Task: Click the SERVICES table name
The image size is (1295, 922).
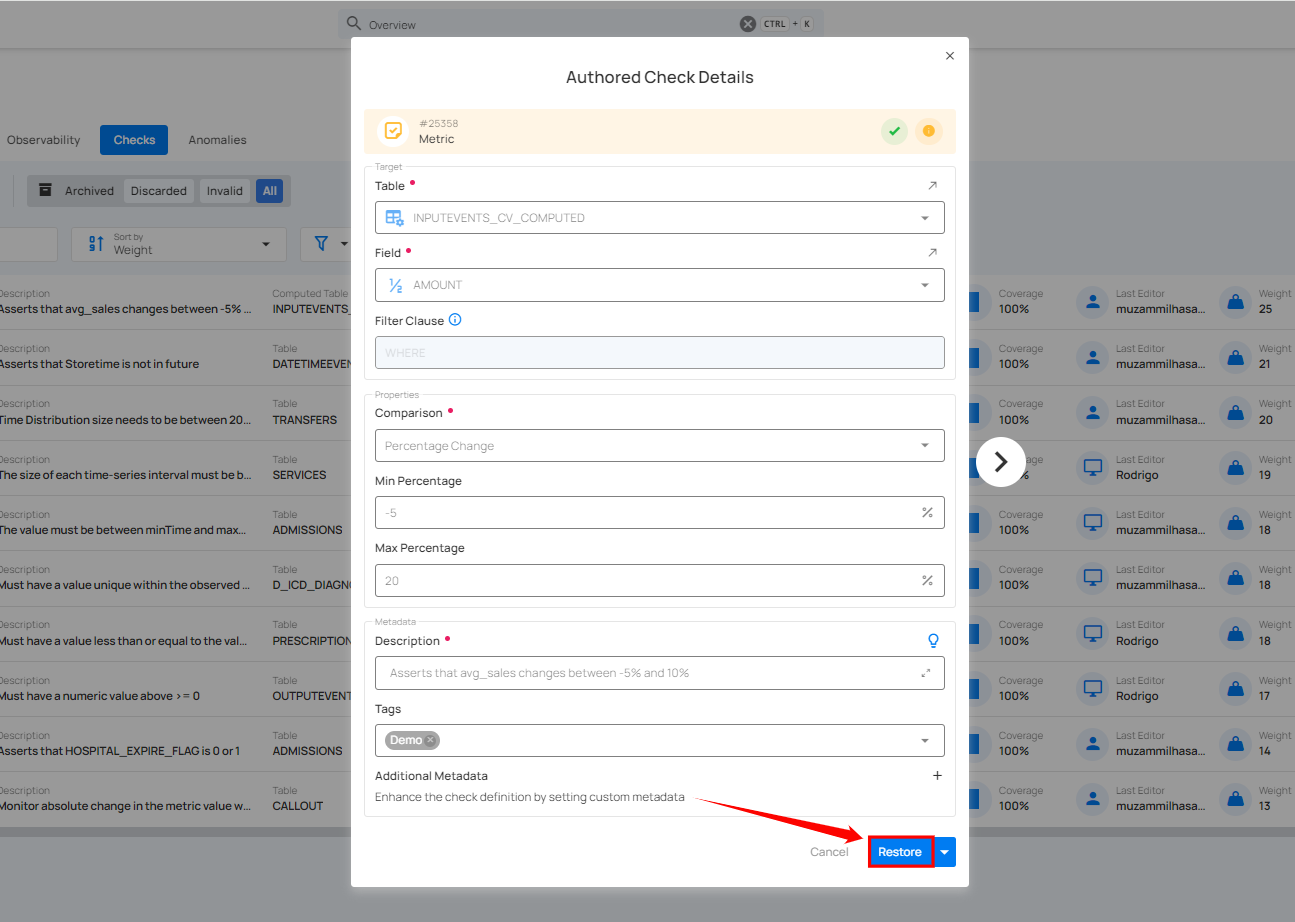Action: click(300, 475)
